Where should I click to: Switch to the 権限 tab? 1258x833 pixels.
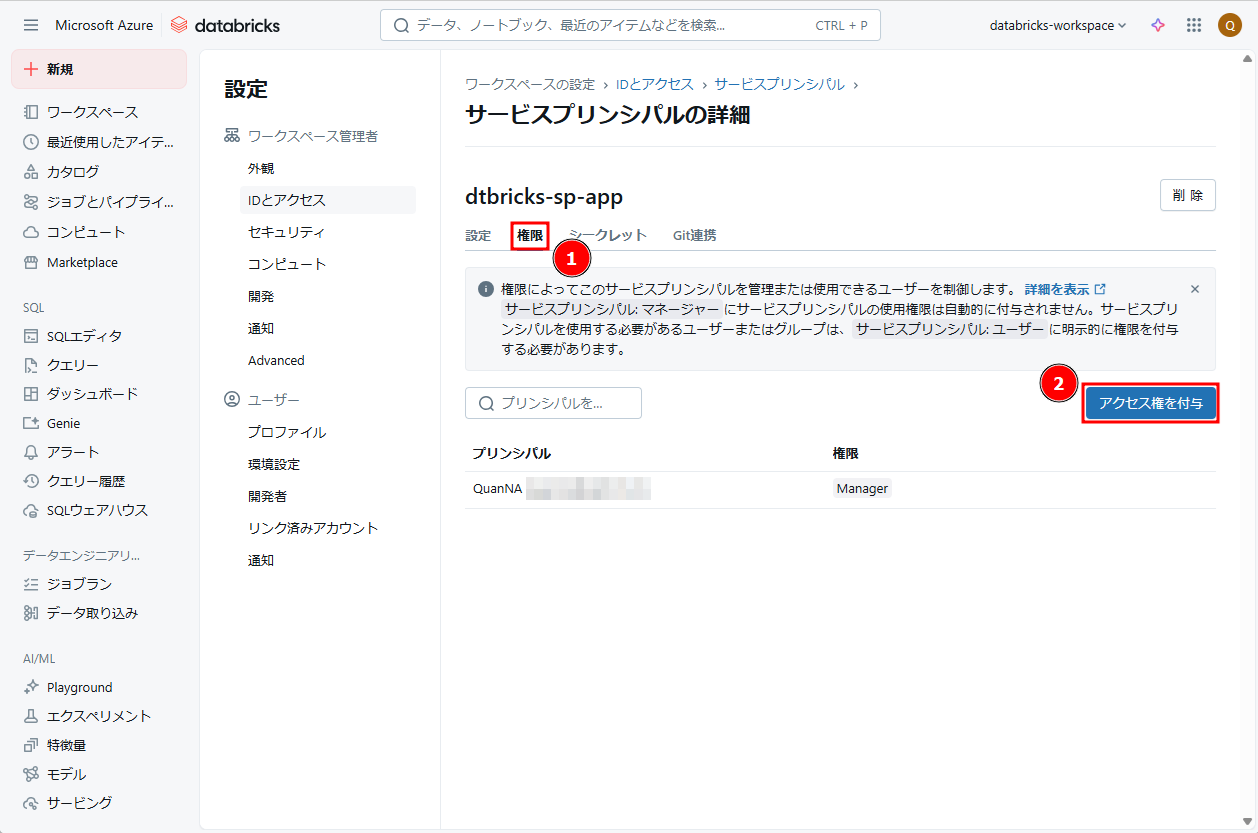click(530, 236)
